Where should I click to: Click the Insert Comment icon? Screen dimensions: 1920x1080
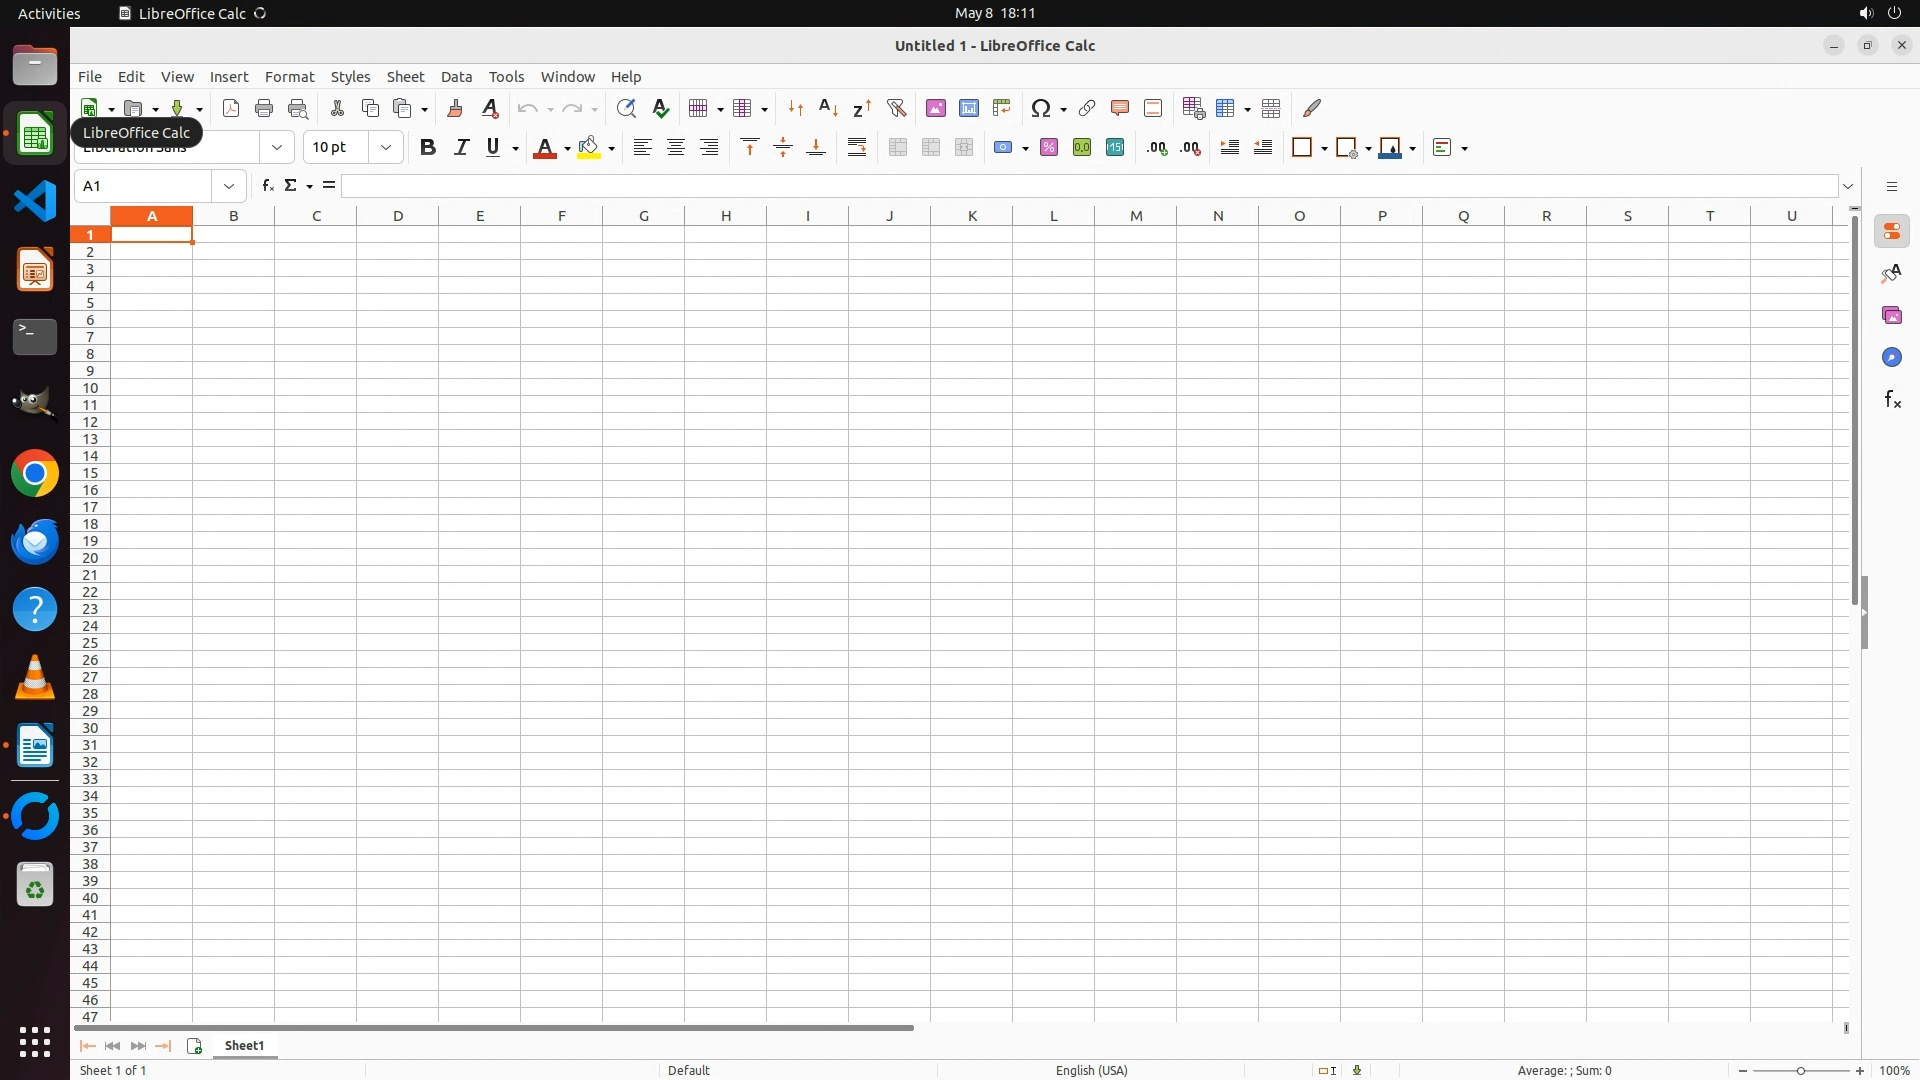[1120, 108]
